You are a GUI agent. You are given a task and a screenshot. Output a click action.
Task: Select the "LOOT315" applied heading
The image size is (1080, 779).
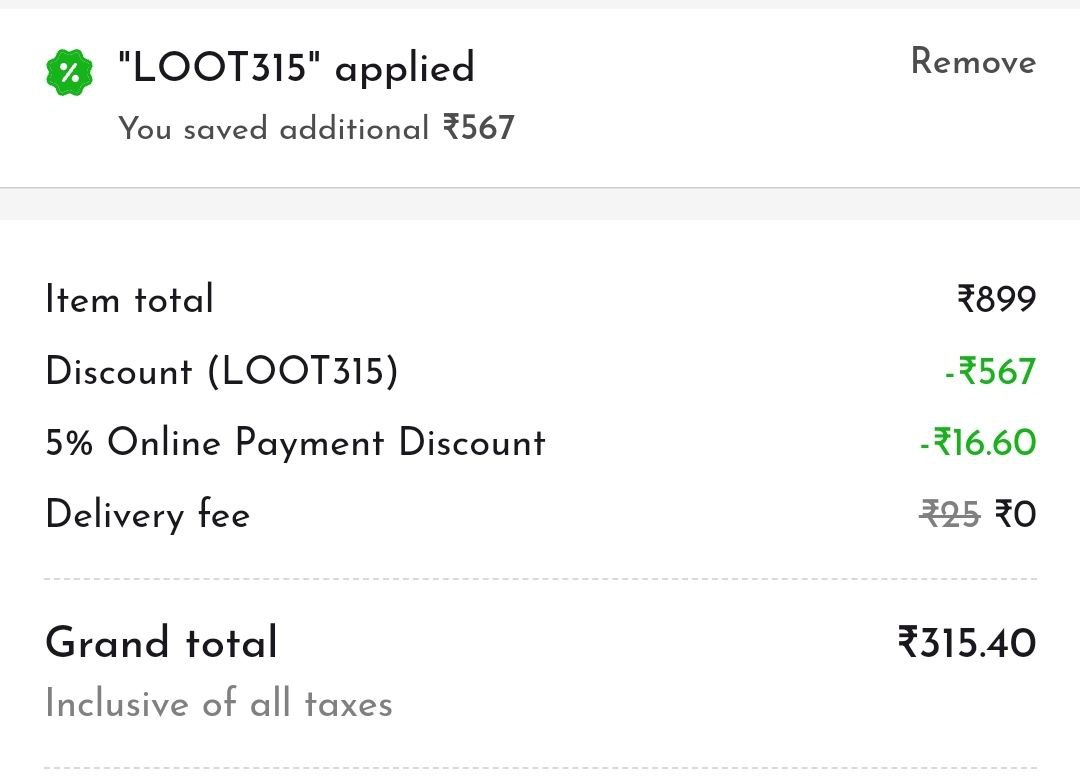click(x=296, y=67)
